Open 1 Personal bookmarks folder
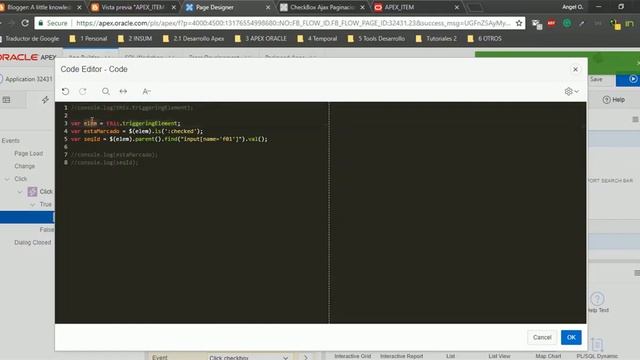640x360 pixels. 89,39
